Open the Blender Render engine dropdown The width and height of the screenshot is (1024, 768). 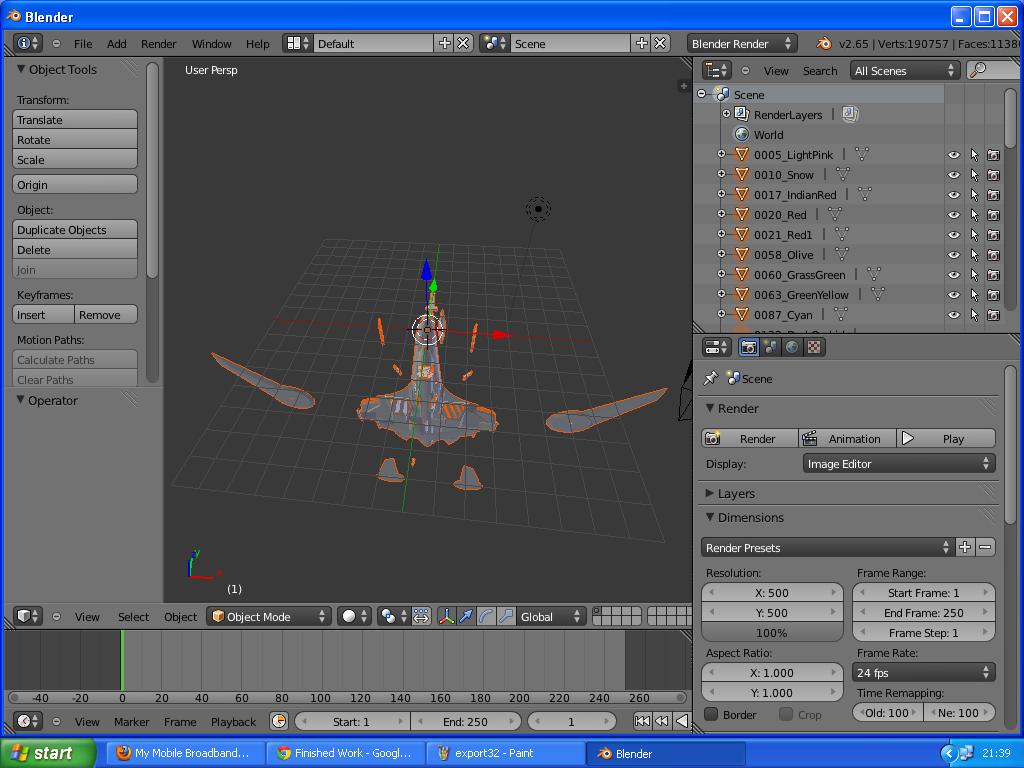[742, 44]
